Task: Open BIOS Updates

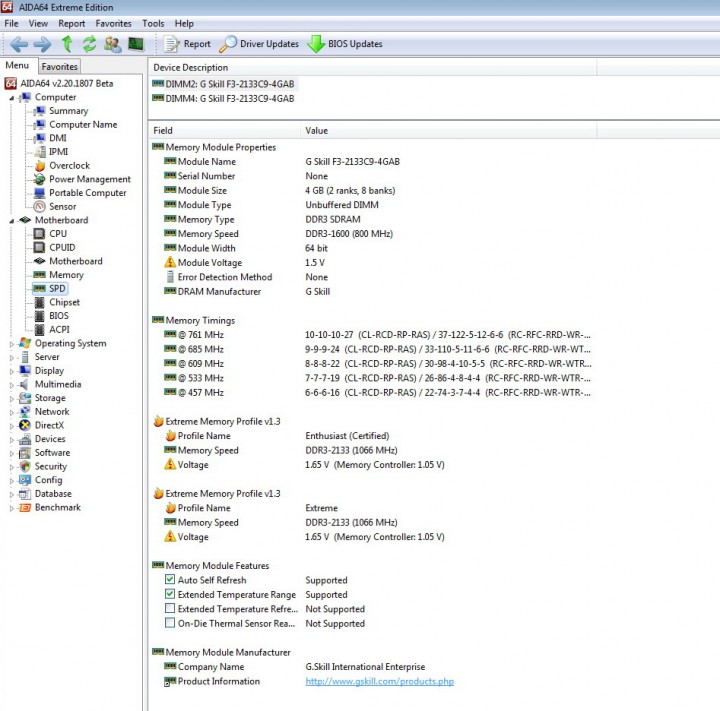Action: click(345, 44)
